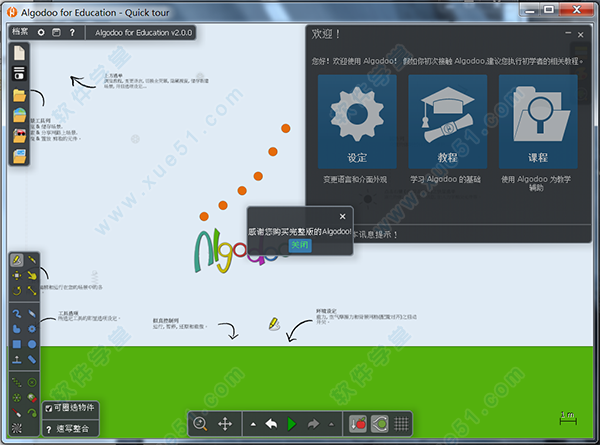Click the Algodoo for Education v2.0.0 label

pyautogui.click(x=143, y=33)
